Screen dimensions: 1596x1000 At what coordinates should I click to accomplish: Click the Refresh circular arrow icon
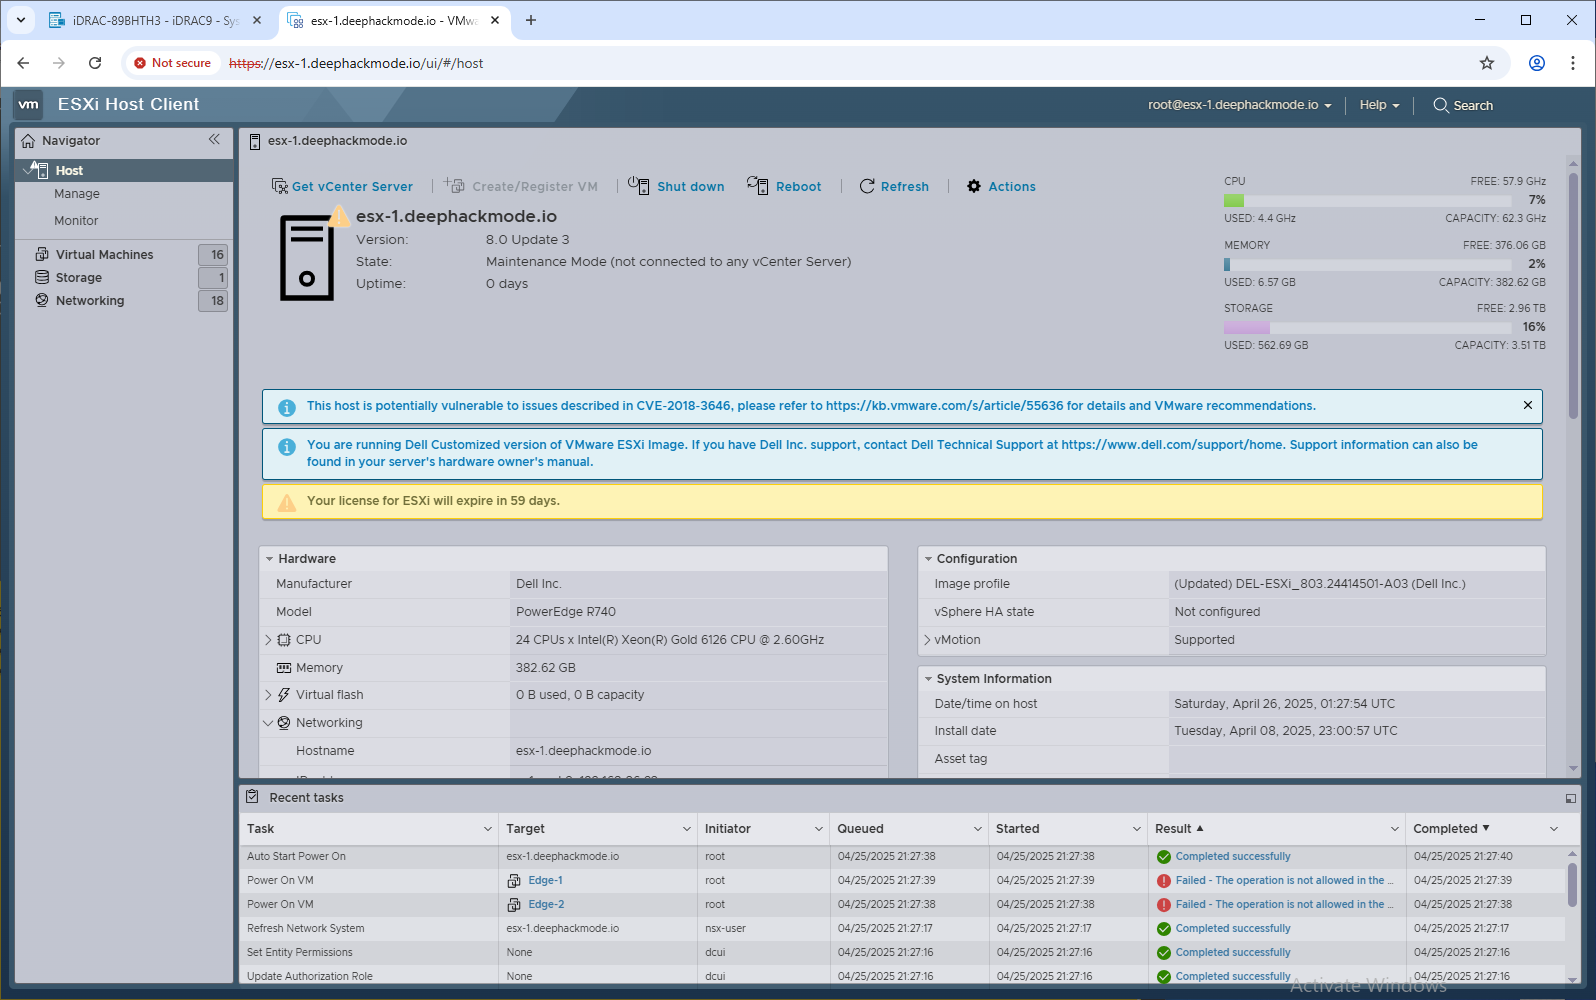[867, 186]
